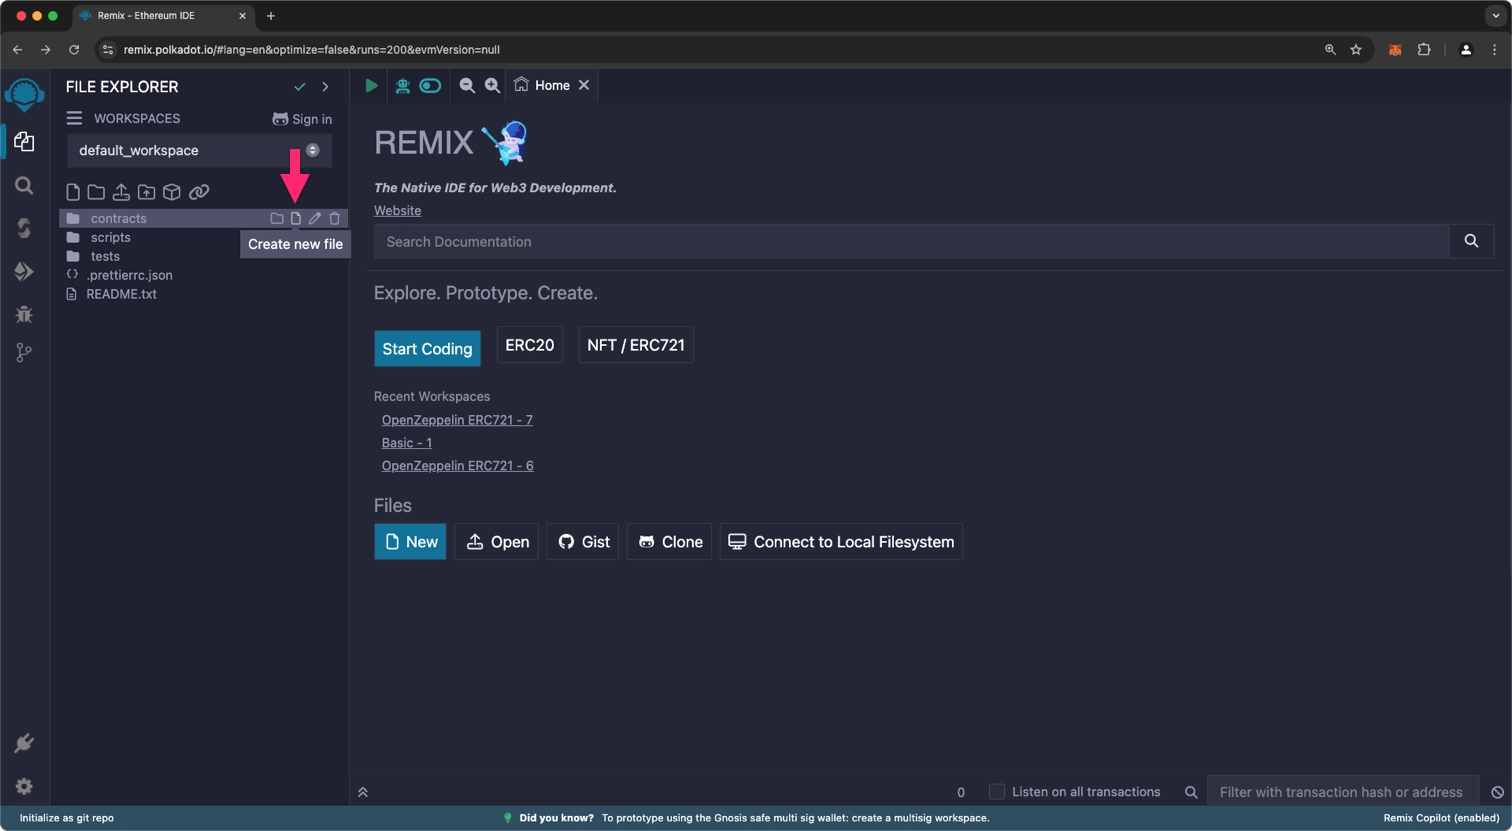Viewport: 1512px width, 831px height.
Task: Open Basic - 1 recent workspace
Action: [407, 443]
